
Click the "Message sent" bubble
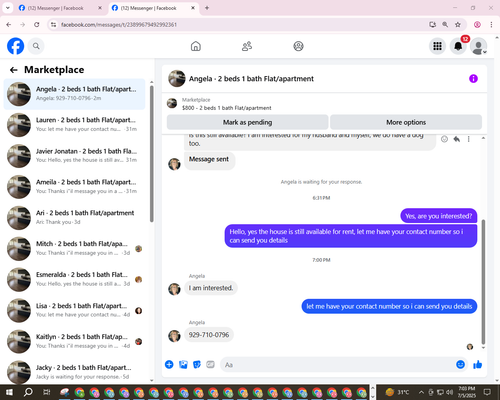(209, 160)
